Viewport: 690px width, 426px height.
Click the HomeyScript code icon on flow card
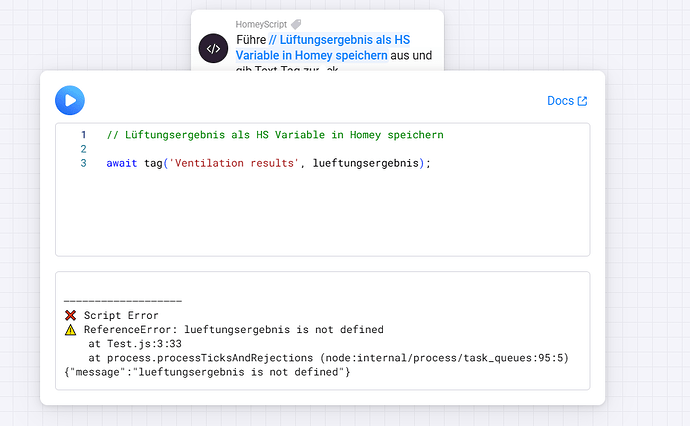213,48
